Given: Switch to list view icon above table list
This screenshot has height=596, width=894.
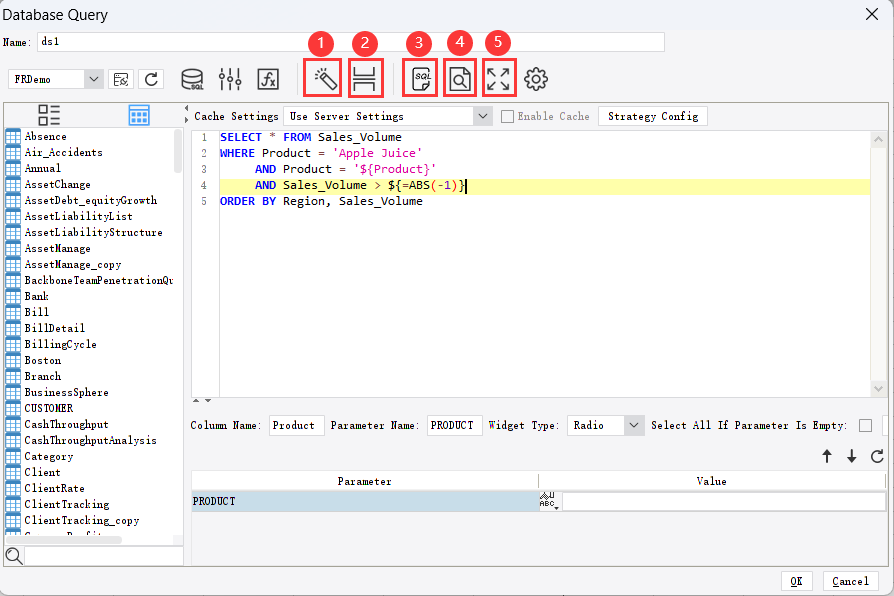Looking at the screenshot, I should 49,115.
